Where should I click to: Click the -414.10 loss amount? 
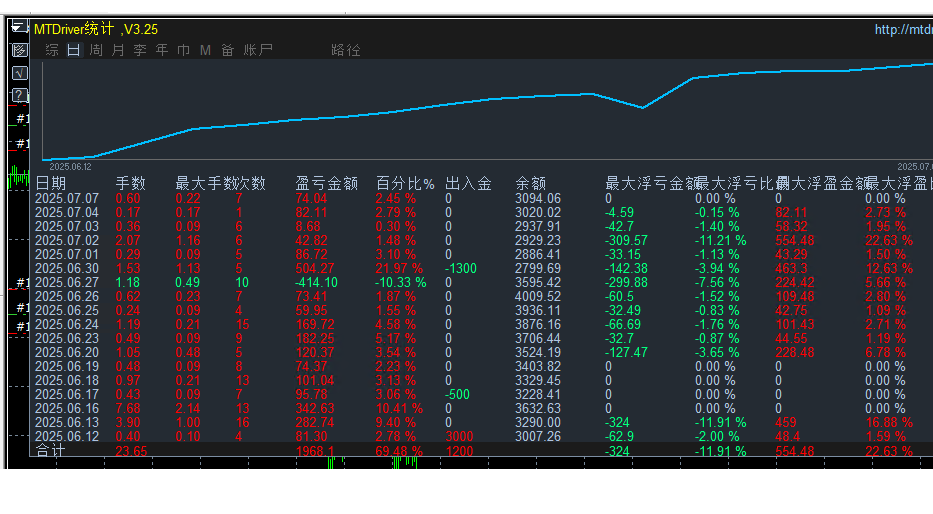point(317,282)
